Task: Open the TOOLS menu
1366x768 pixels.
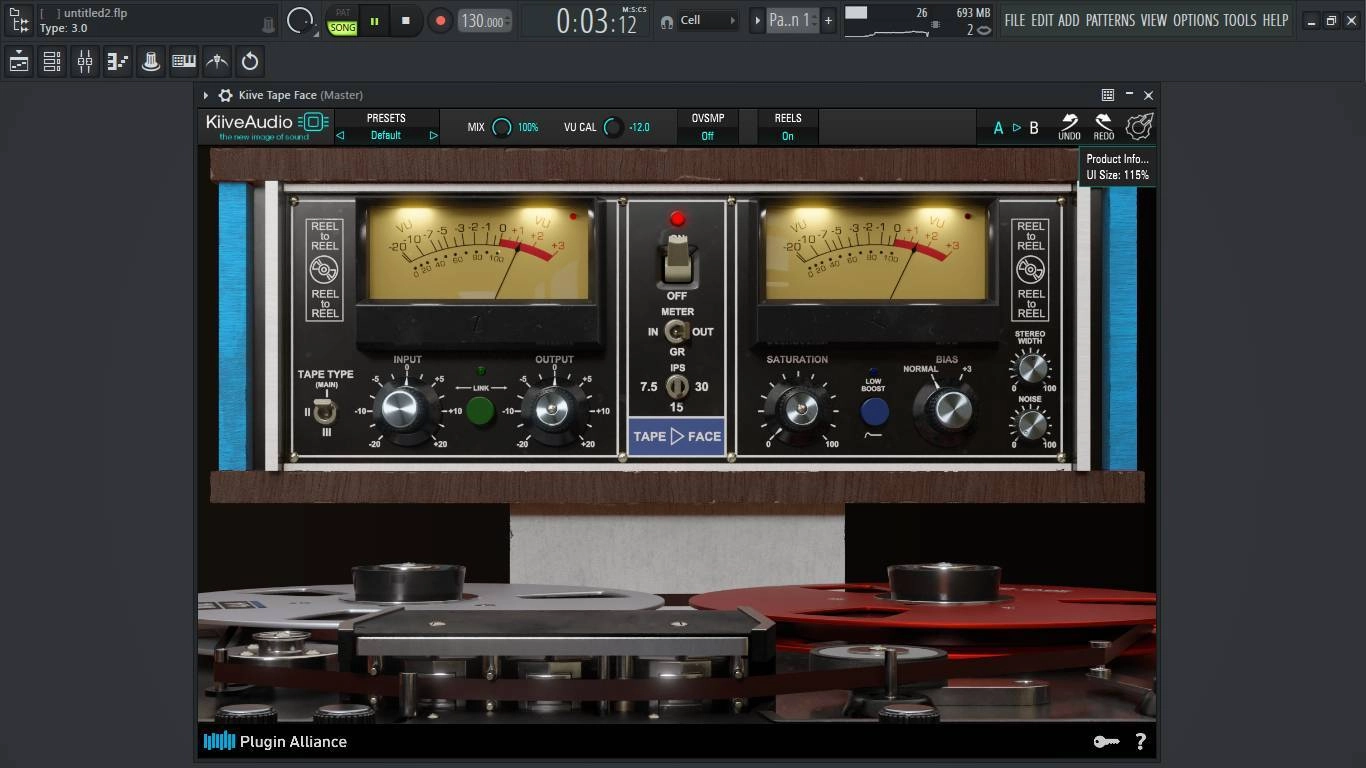Action: point(1240,20)
